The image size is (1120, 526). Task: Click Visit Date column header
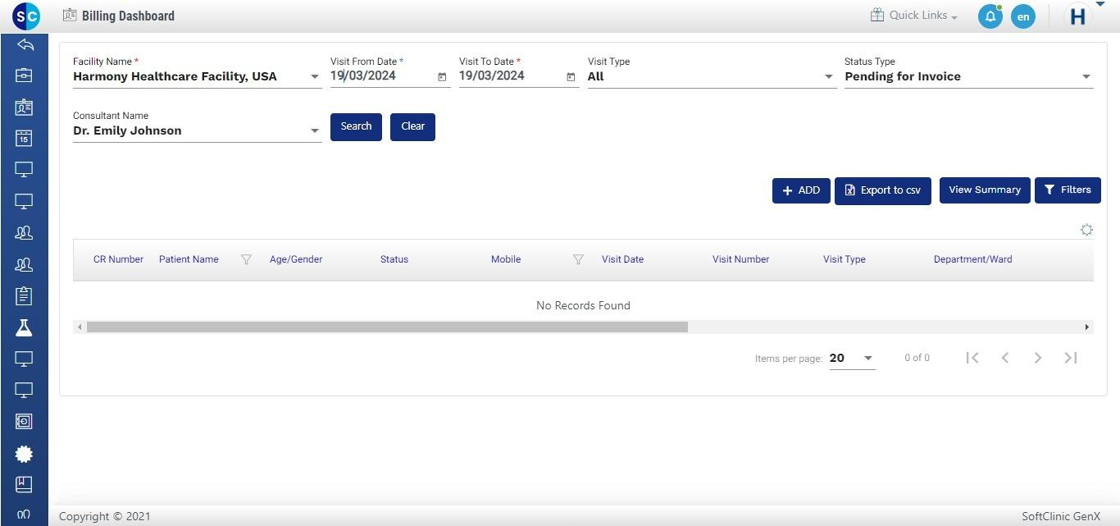point(622,259)
